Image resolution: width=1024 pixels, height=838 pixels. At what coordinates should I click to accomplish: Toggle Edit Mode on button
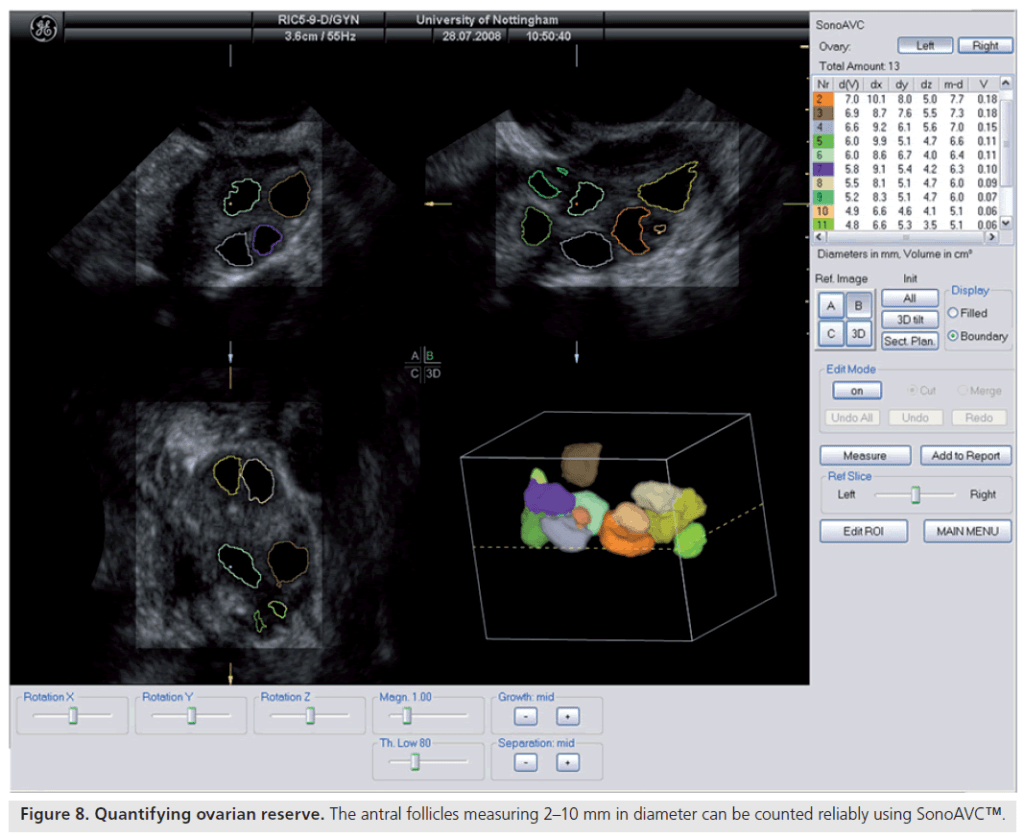(857, 391)
